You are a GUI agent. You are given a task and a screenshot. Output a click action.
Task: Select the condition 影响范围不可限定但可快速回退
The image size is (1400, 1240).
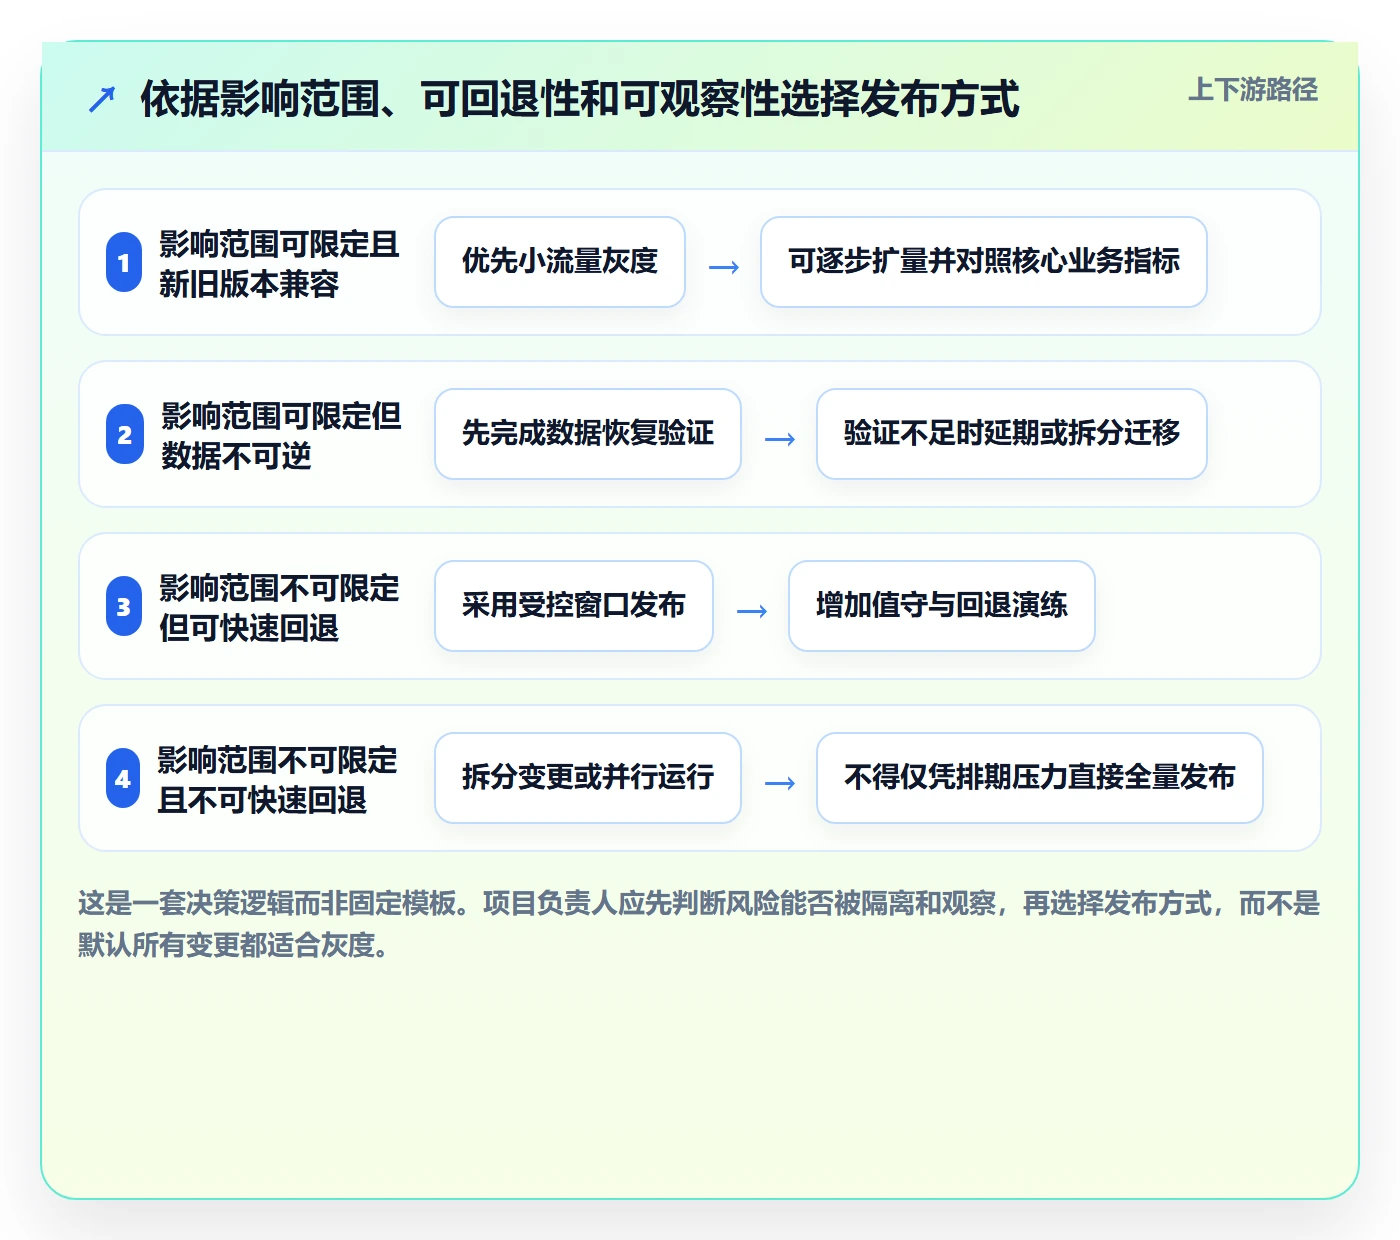point(279,607)
